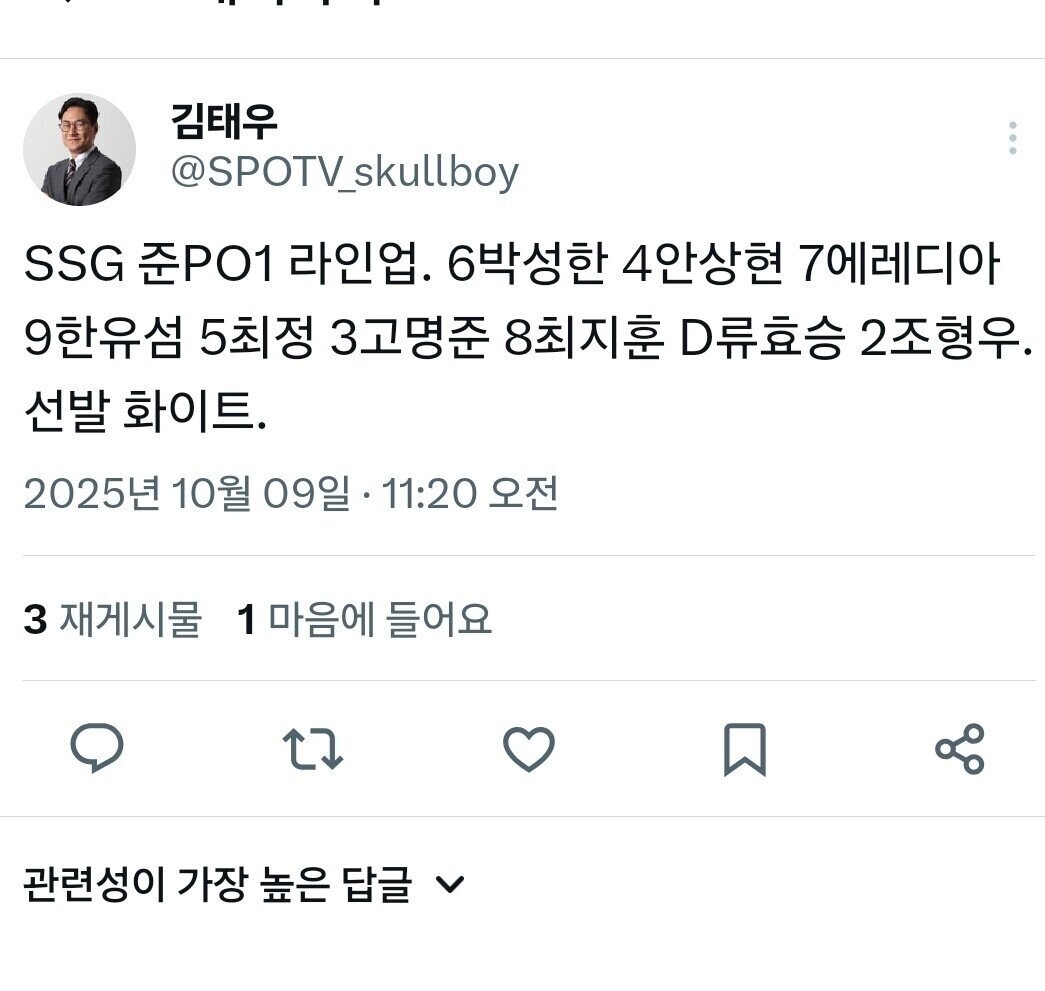Screen dimensions: 1045x991
Task: Expand the 관련성이 가장 높은 답글 chevron
Action: click(449, 884)
